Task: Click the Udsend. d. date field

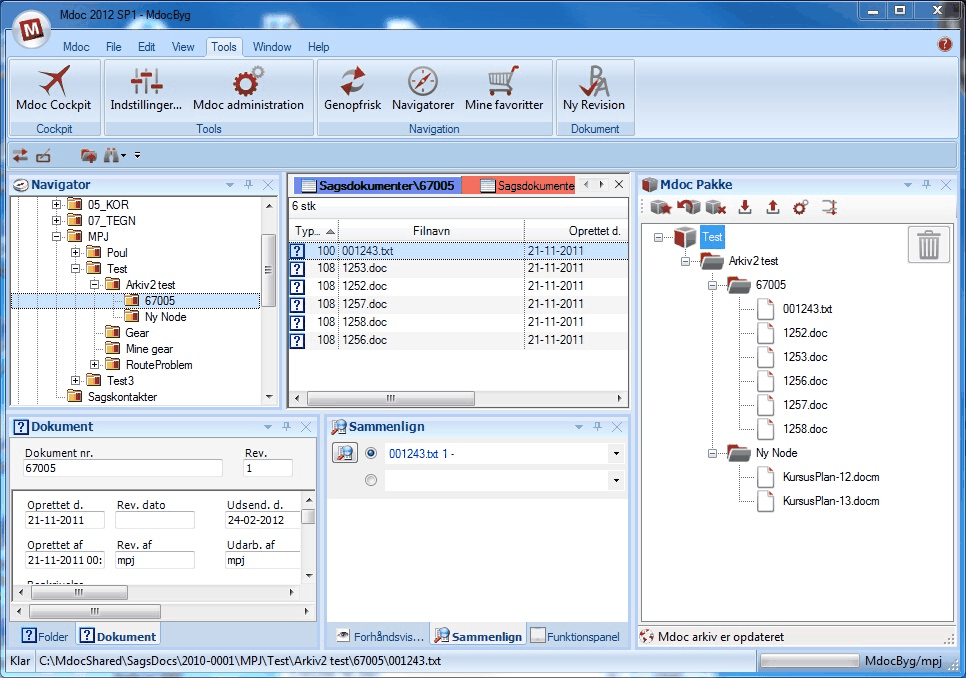Action: click(x=263, y=520)
